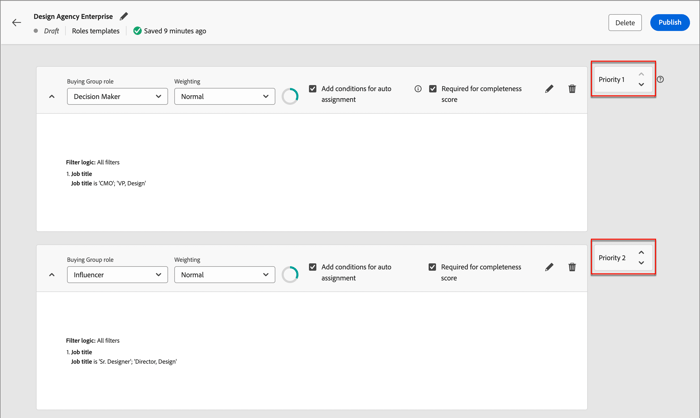Uncheck auto assignment for Decision Maker
The image size is (700, 418).
(313, 89)
